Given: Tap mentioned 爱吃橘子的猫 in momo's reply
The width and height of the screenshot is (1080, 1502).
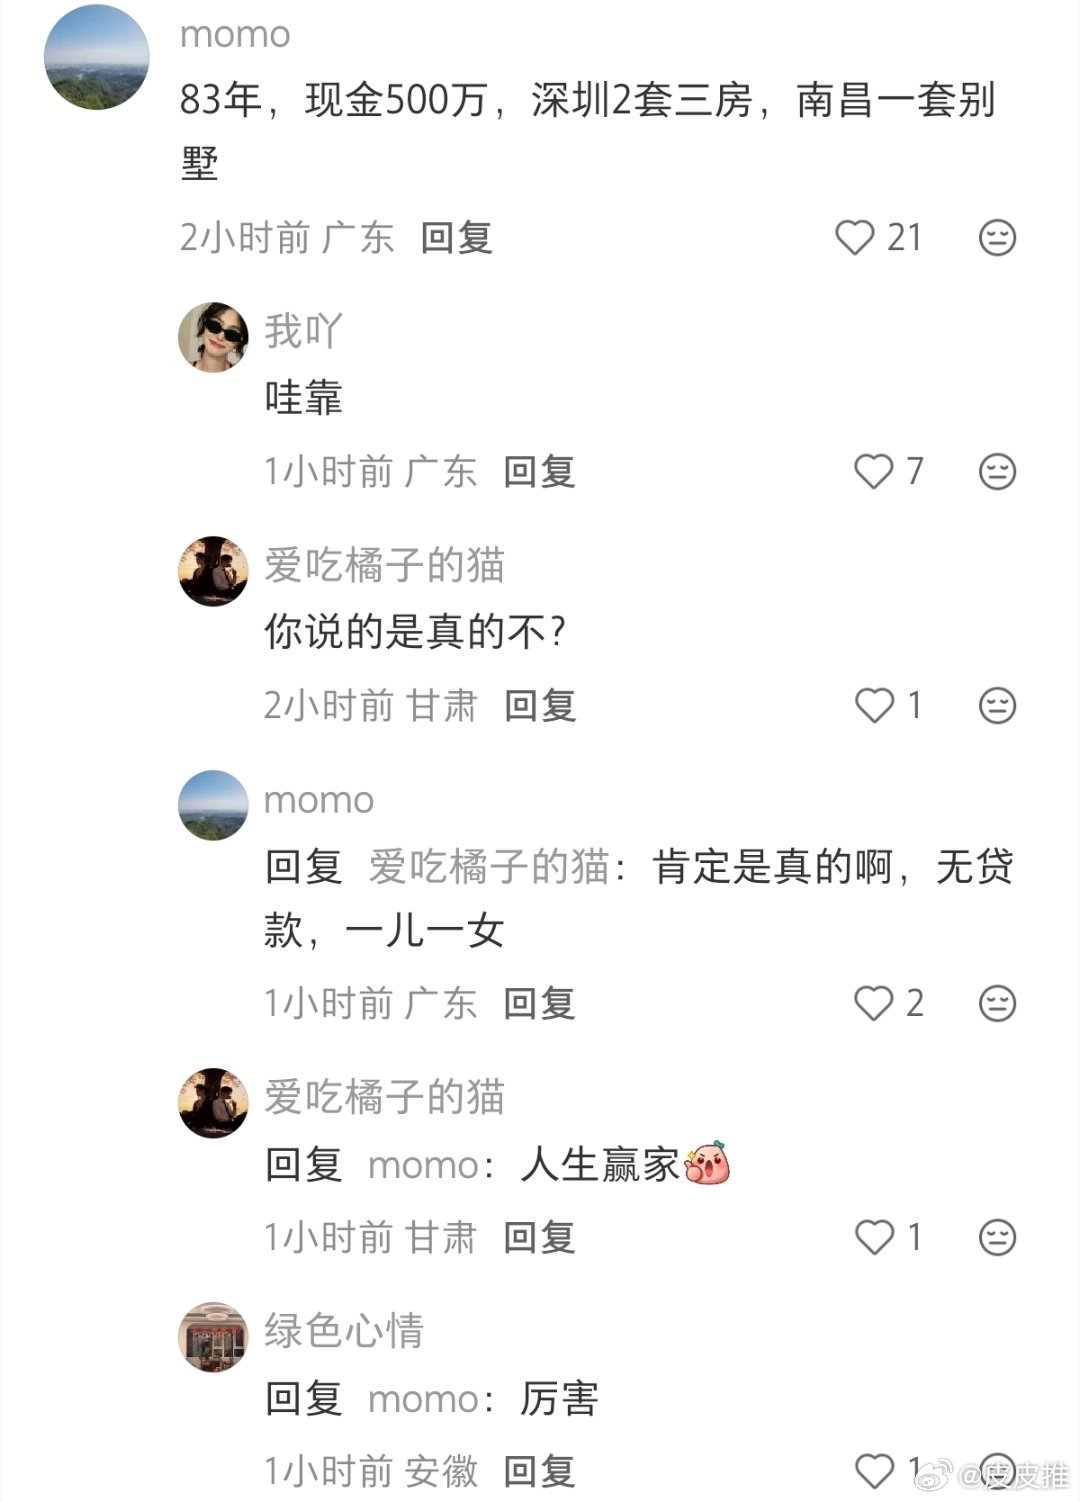Looking at the screenshot, I should 489,866.
